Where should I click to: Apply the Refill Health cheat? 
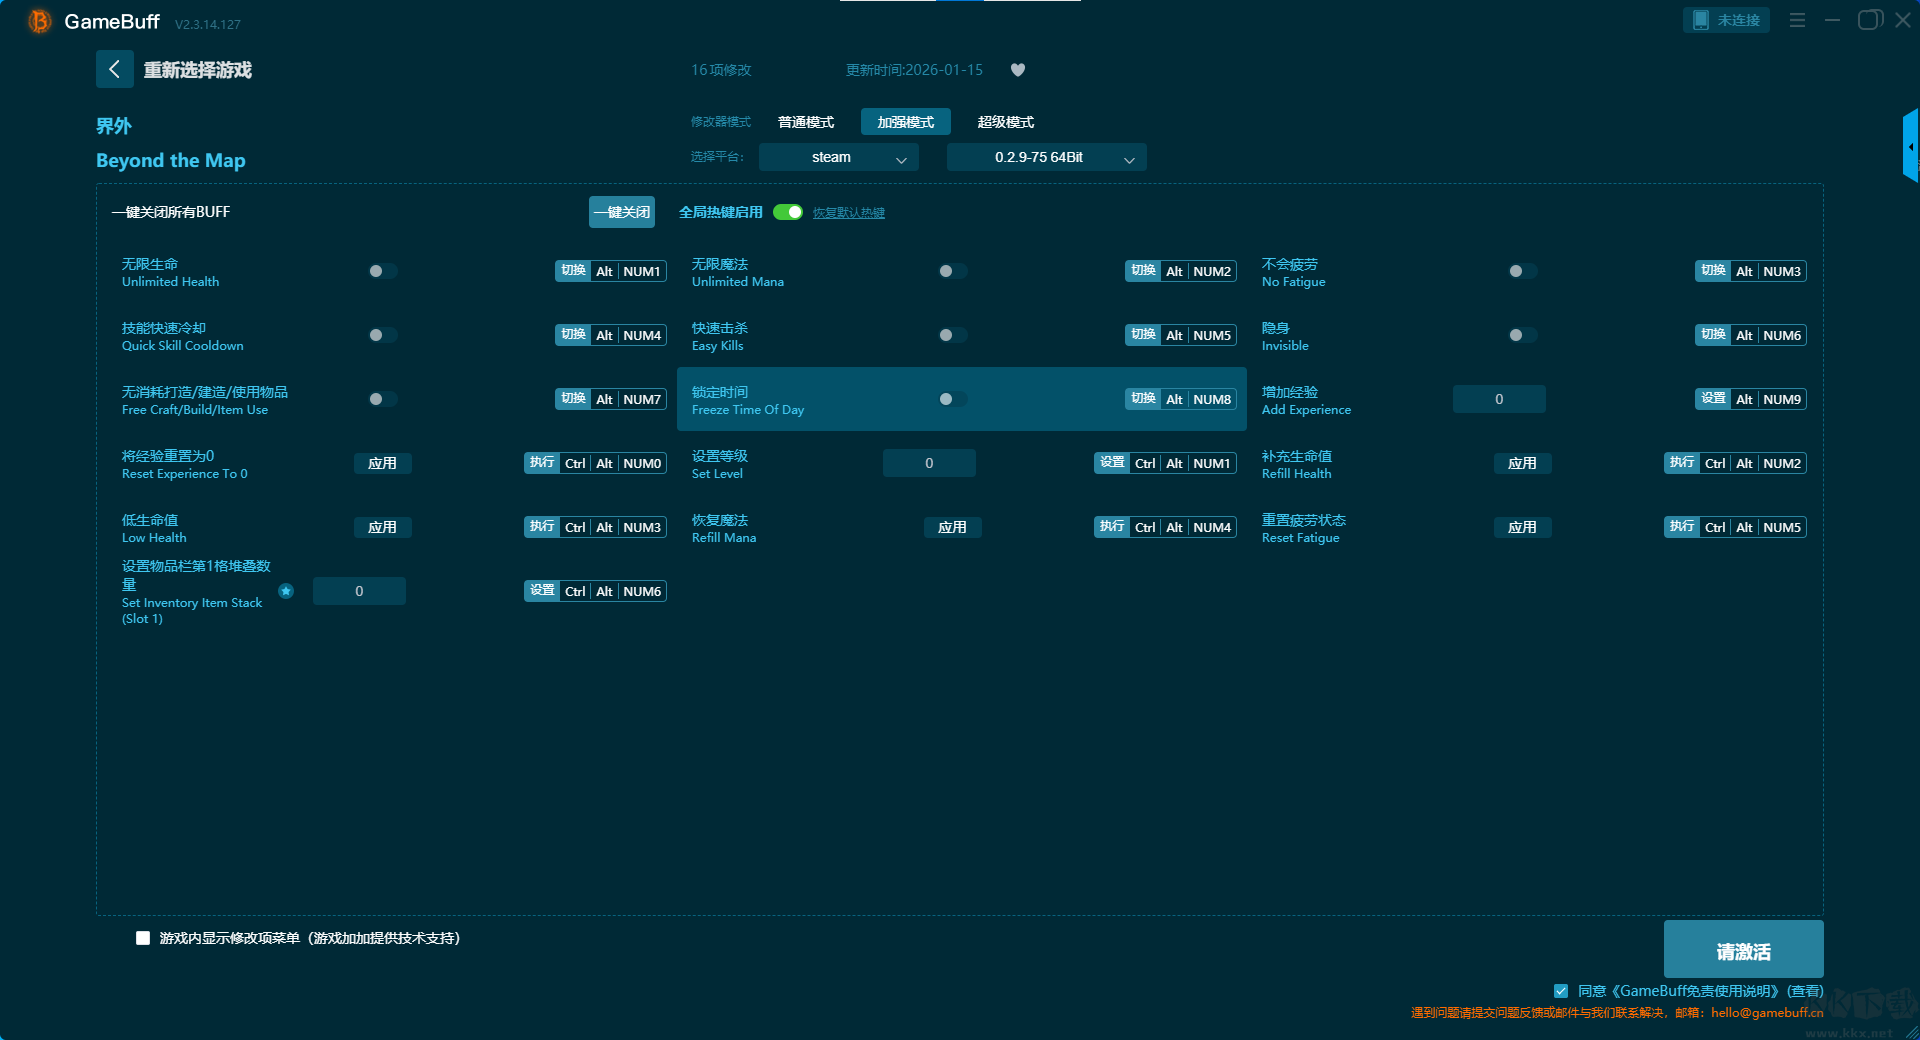pyautogui.click(x=1522, y=463)
